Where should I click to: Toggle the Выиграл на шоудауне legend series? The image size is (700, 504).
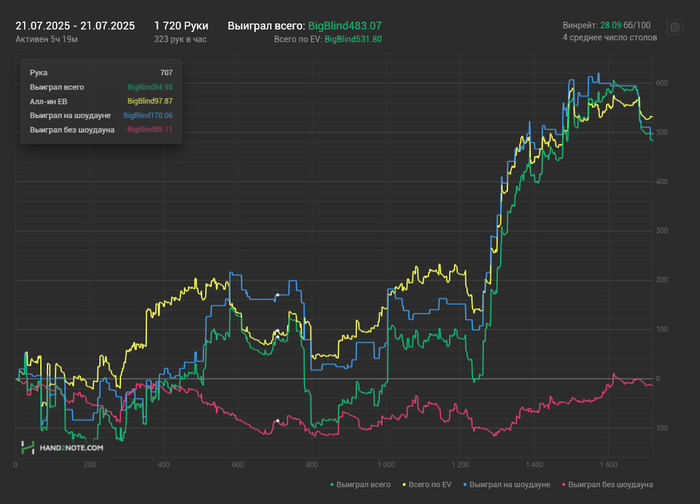pyautogui.click(x=506, y=484)
